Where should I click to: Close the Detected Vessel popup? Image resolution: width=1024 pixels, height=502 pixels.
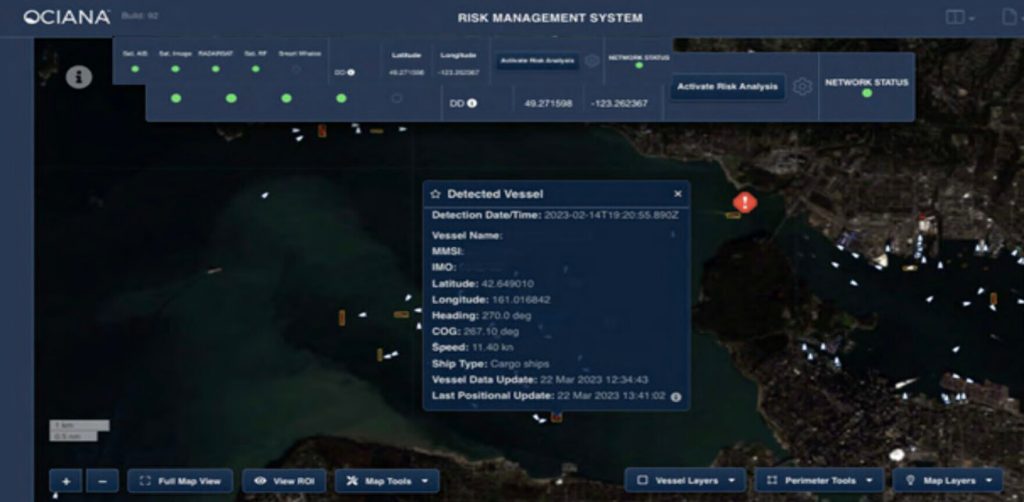pyautogui.click(x=677, y=194)
